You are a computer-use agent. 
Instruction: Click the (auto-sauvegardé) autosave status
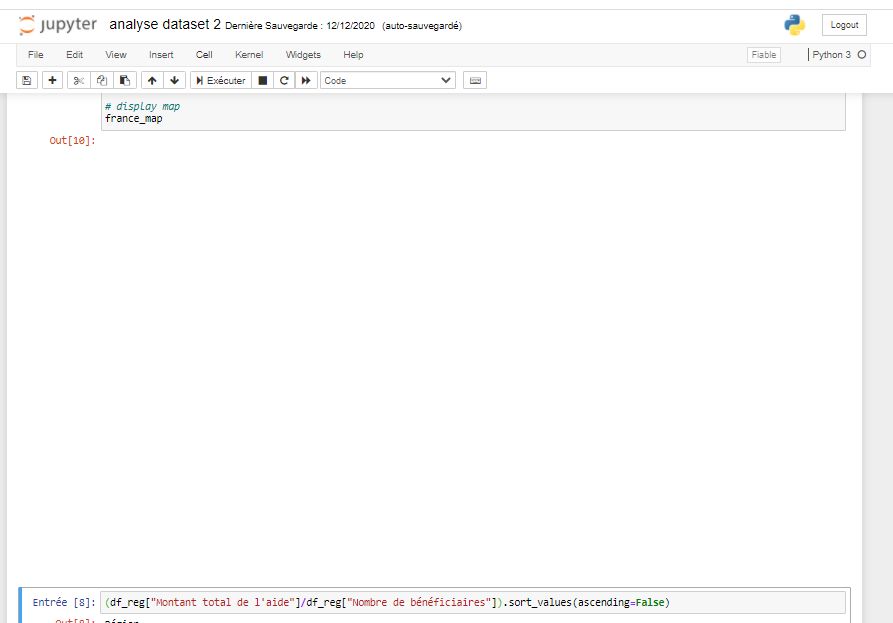point(422,26)
